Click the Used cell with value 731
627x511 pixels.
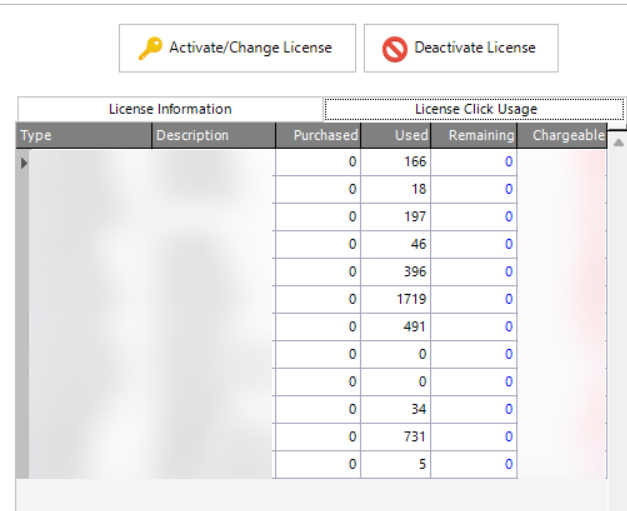point(396,437)
